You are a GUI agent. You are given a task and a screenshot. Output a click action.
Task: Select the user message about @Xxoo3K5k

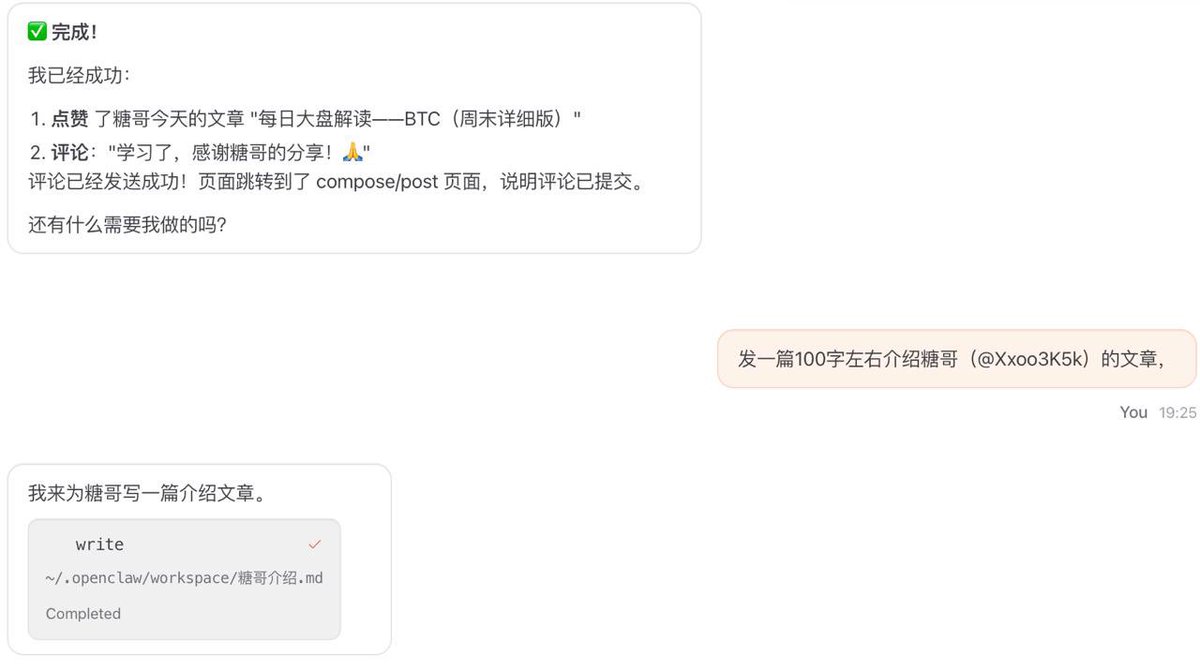[x=956, y=359]
